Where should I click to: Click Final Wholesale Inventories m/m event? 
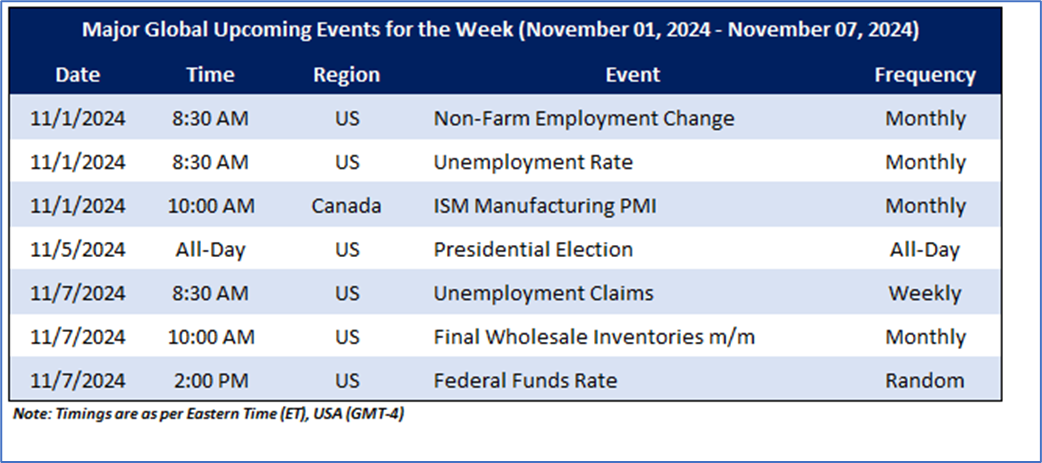tap(594, 337)
